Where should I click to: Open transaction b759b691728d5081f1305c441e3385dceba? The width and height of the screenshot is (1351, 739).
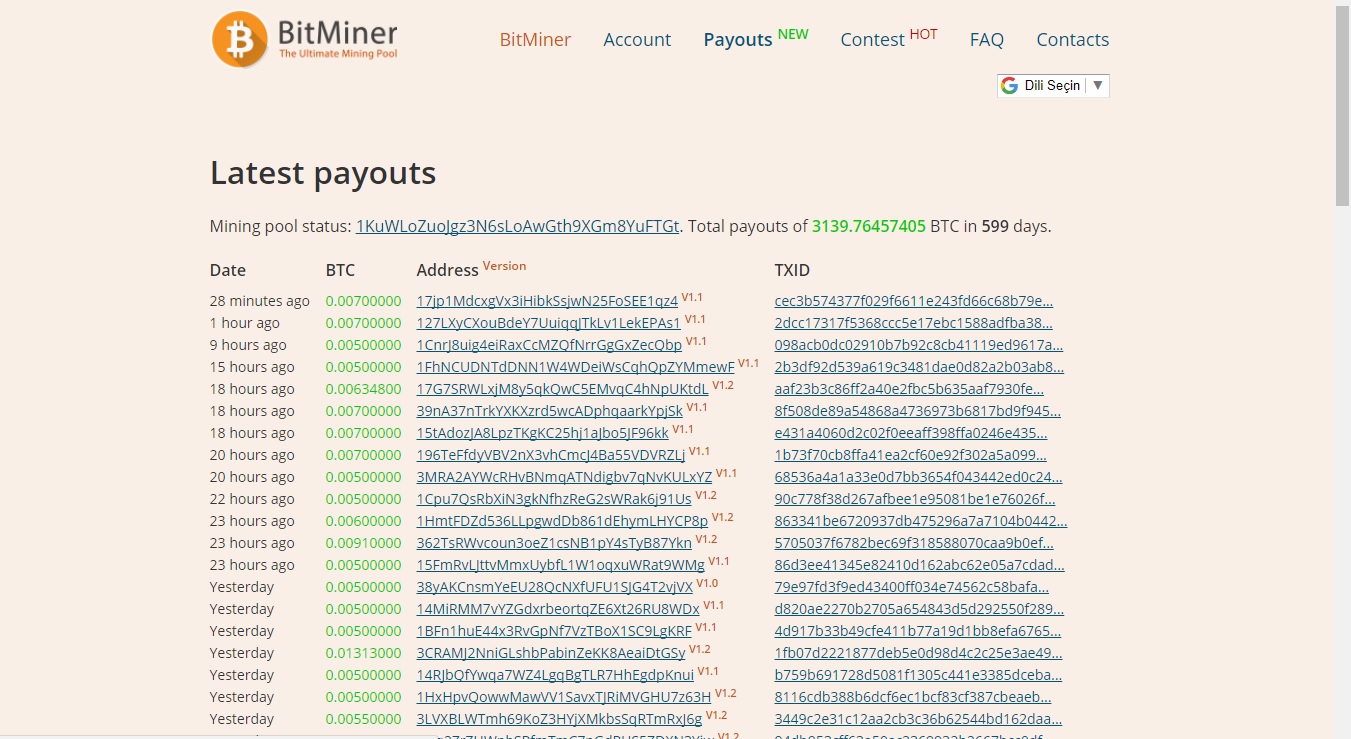tap(919, 675)
